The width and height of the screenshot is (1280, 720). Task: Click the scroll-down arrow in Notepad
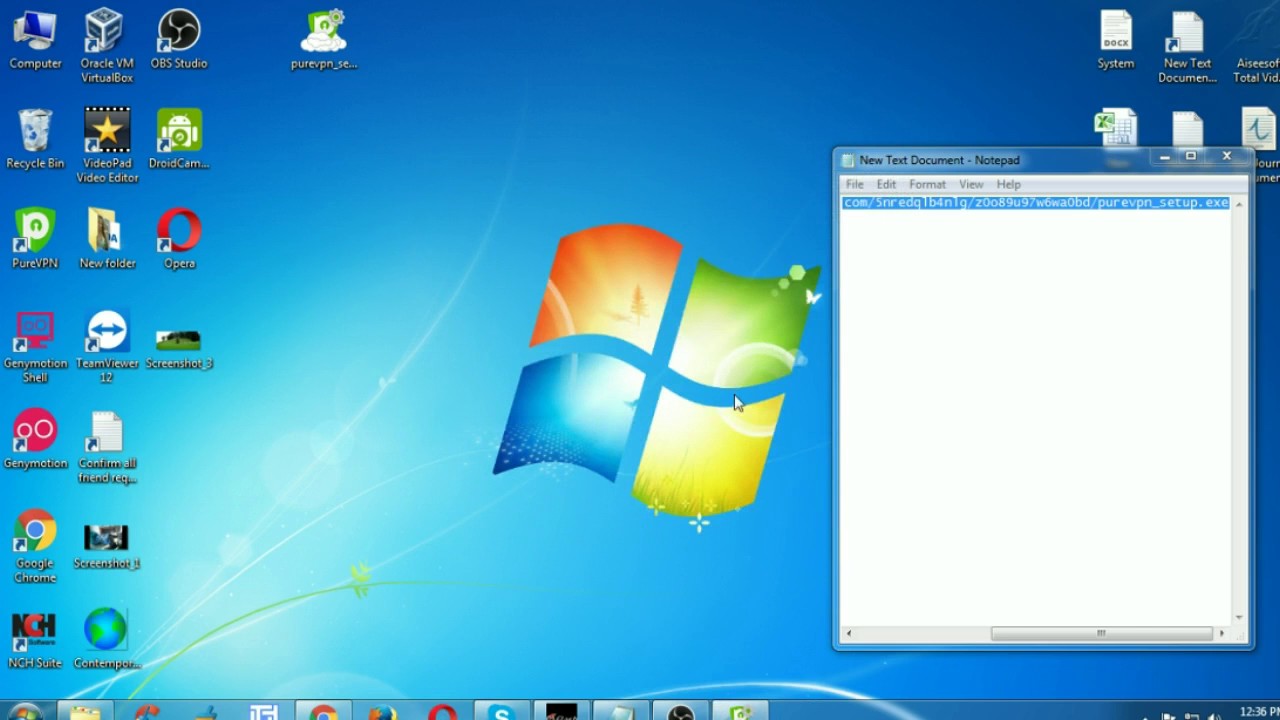(1239, 617)
